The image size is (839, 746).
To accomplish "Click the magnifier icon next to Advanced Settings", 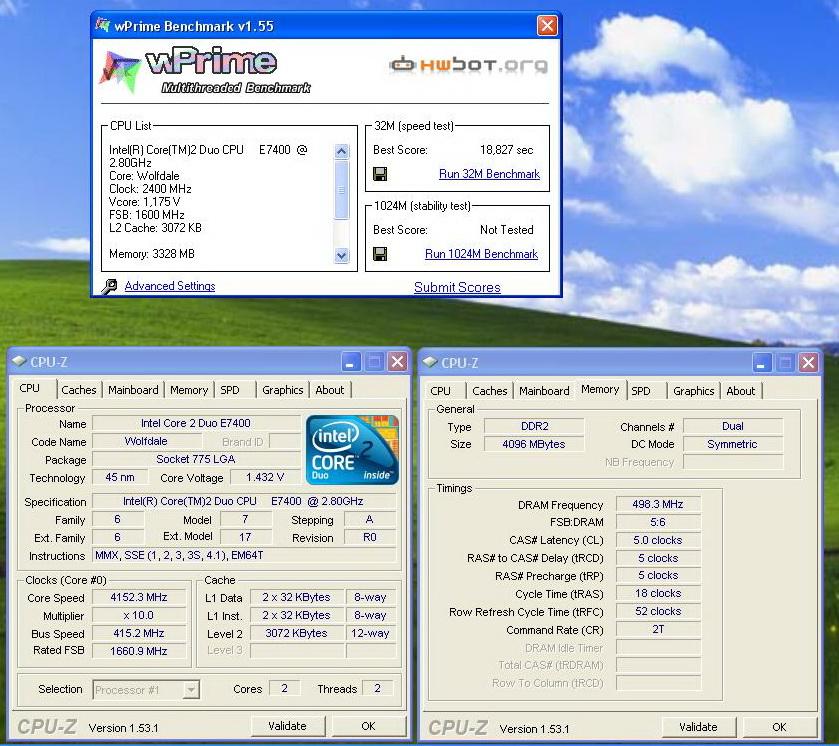I will pyautogui.click(x=109, y=286).
